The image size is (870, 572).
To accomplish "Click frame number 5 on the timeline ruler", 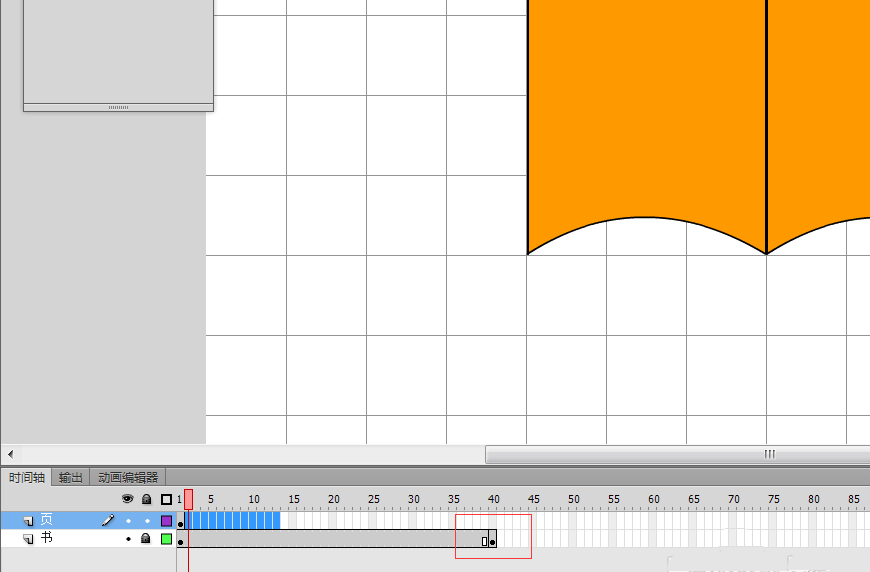I will (x=211, y=499).
